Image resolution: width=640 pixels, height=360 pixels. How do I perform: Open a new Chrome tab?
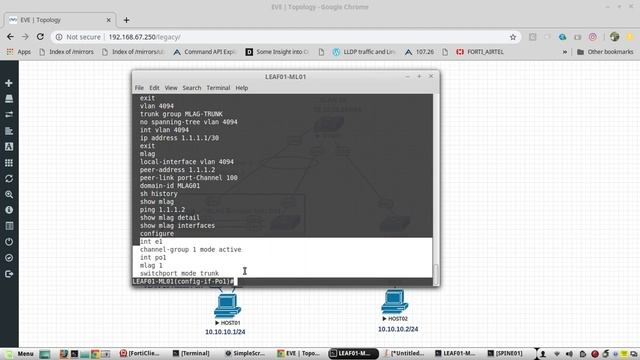127,20
